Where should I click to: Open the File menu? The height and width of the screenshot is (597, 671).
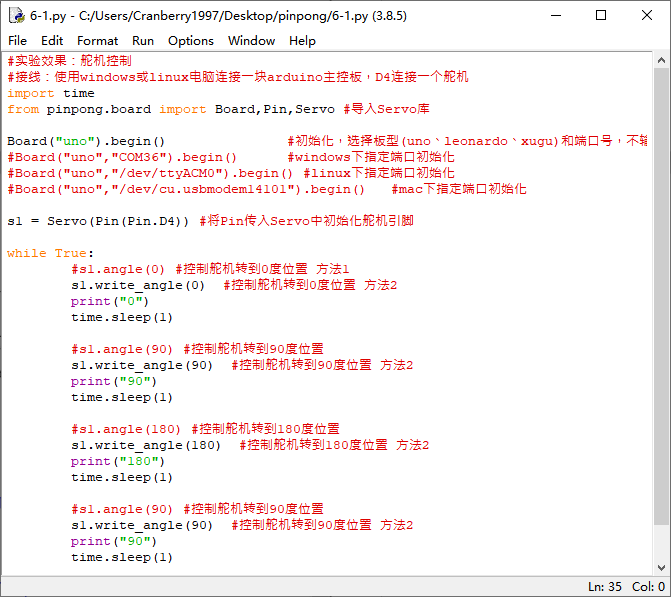click(x=17, y=41)
